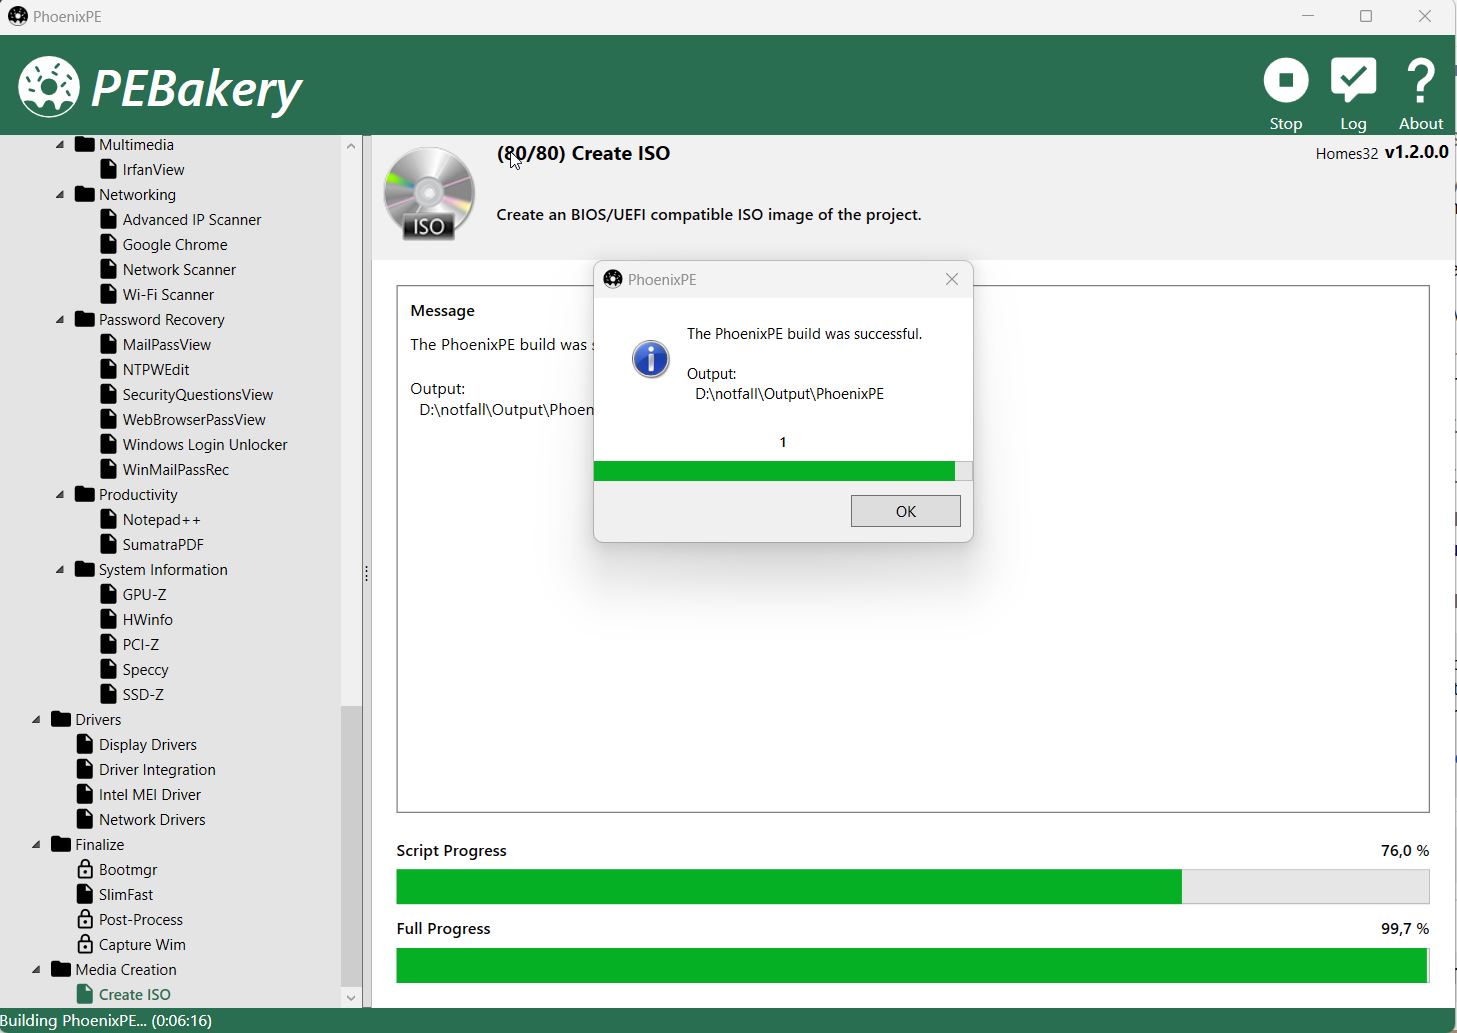Collapse the System Information folder
This screenshot has width=1457, height=1033.
coord(60,570)
